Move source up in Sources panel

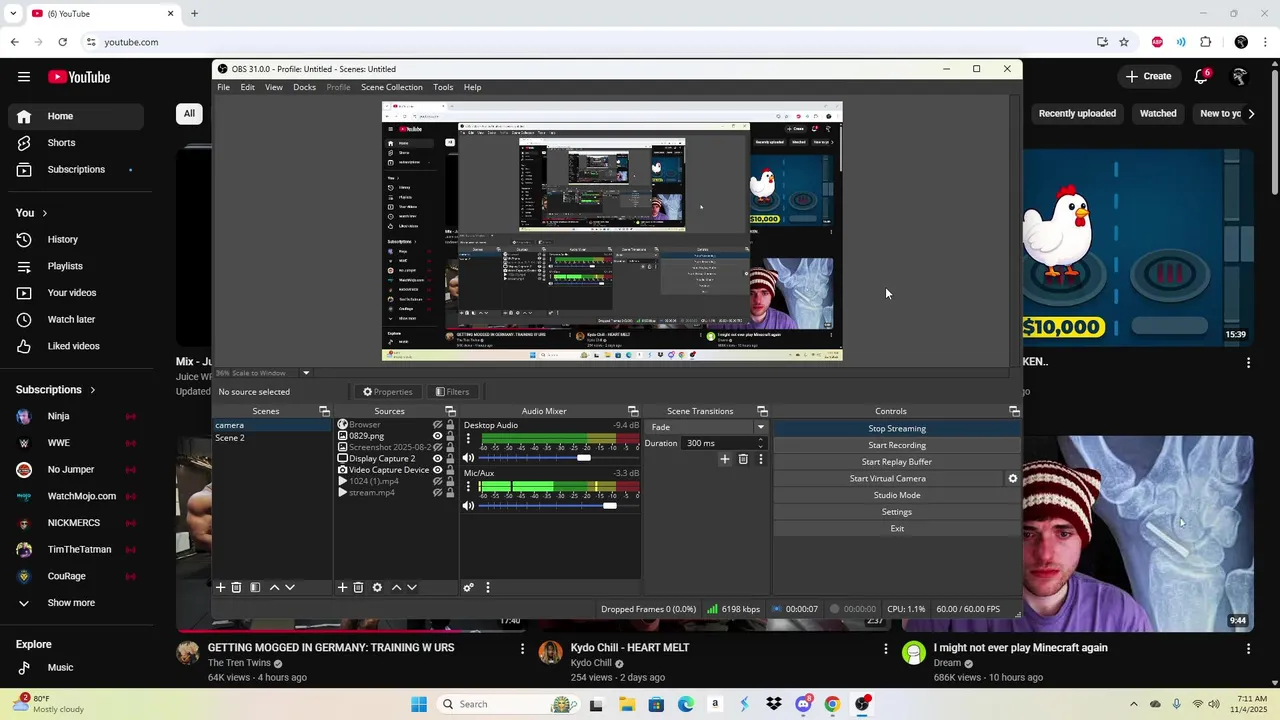pyautogui.click(x=396, y=587)
